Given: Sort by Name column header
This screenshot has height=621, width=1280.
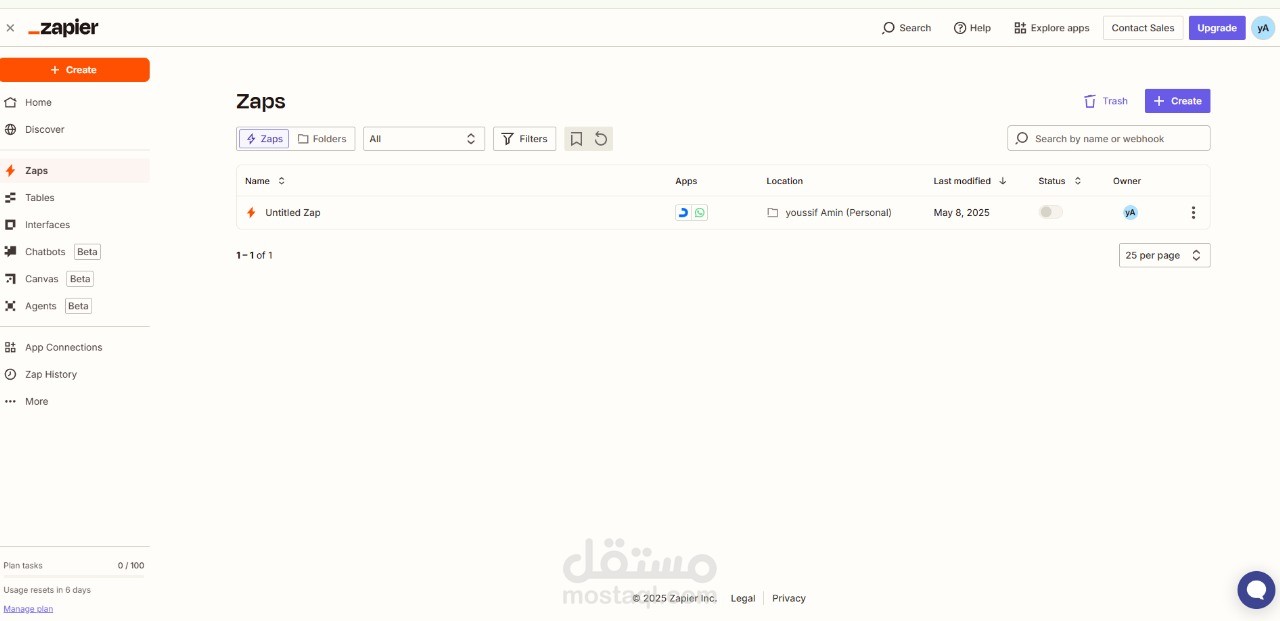Looking at the screenshot, I should [x=265, y=181].
